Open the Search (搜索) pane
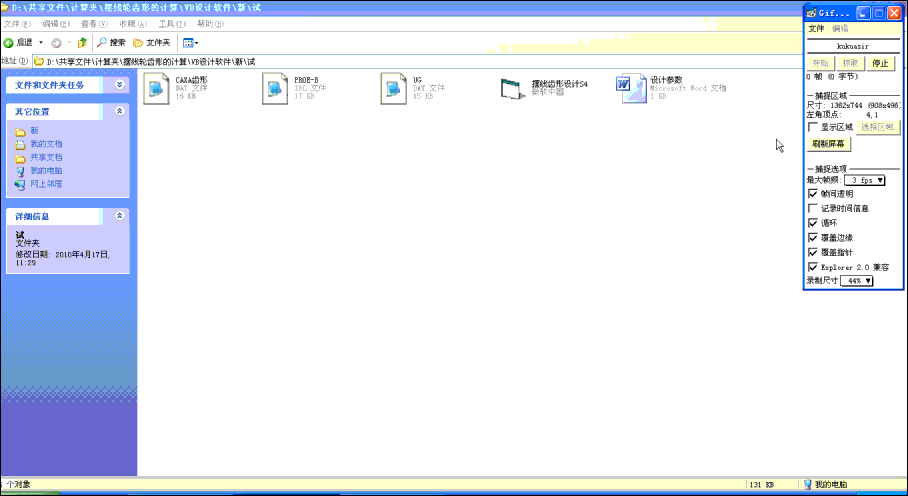The height and width of the screenshot is (496, 908). 111,42
